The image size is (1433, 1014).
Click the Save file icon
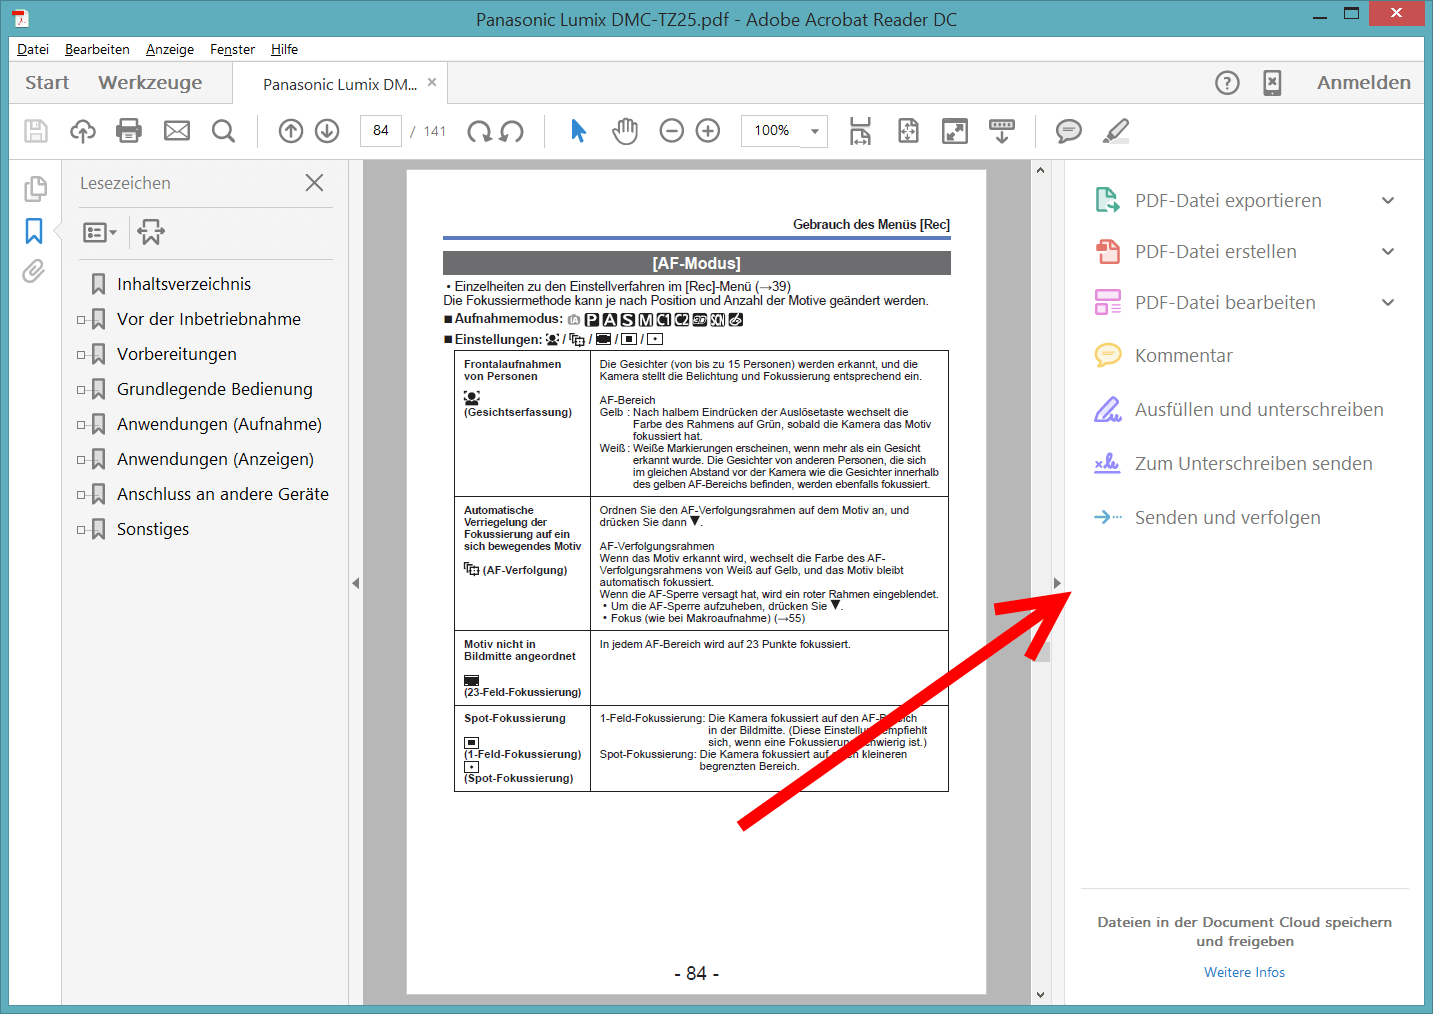tap(36, 131)
